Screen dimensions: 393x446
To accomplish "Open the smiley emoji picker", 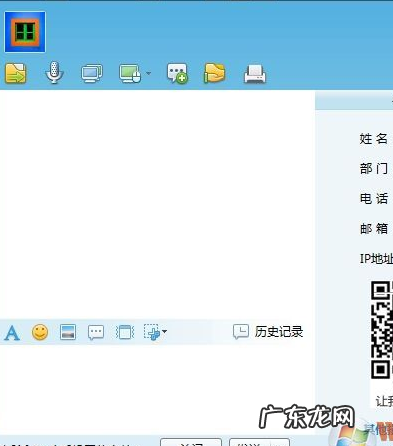I will [x=40, y=332].
